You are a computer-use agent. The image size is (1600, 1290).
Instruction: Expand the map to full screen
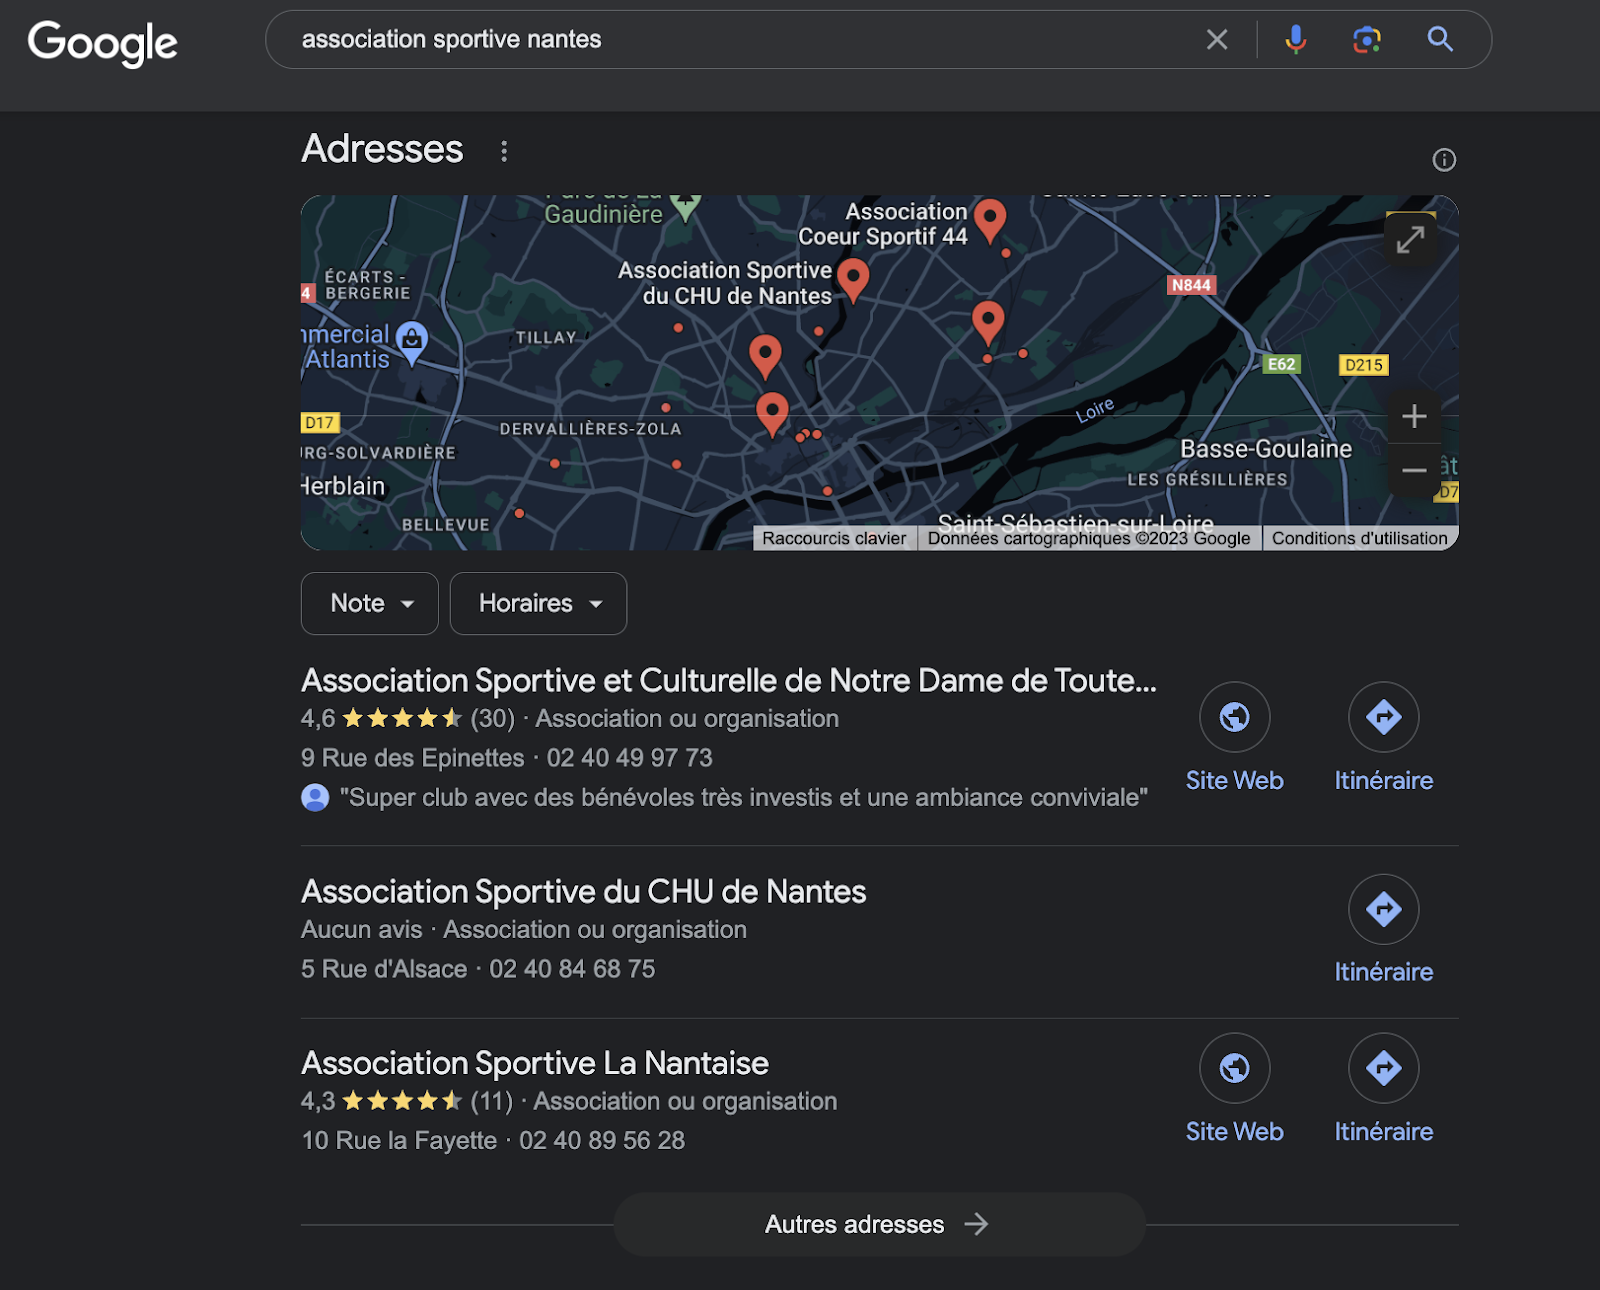[x=1411, y=239]
